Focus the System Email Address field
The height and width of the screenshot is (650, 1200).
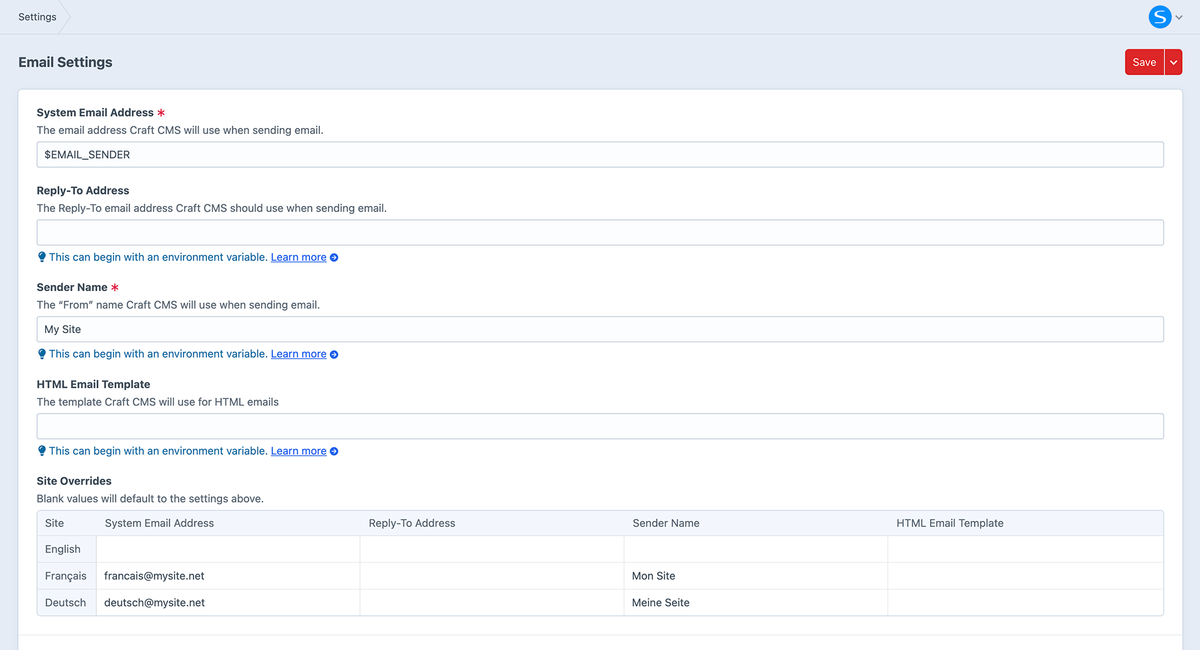coord(600,155)
